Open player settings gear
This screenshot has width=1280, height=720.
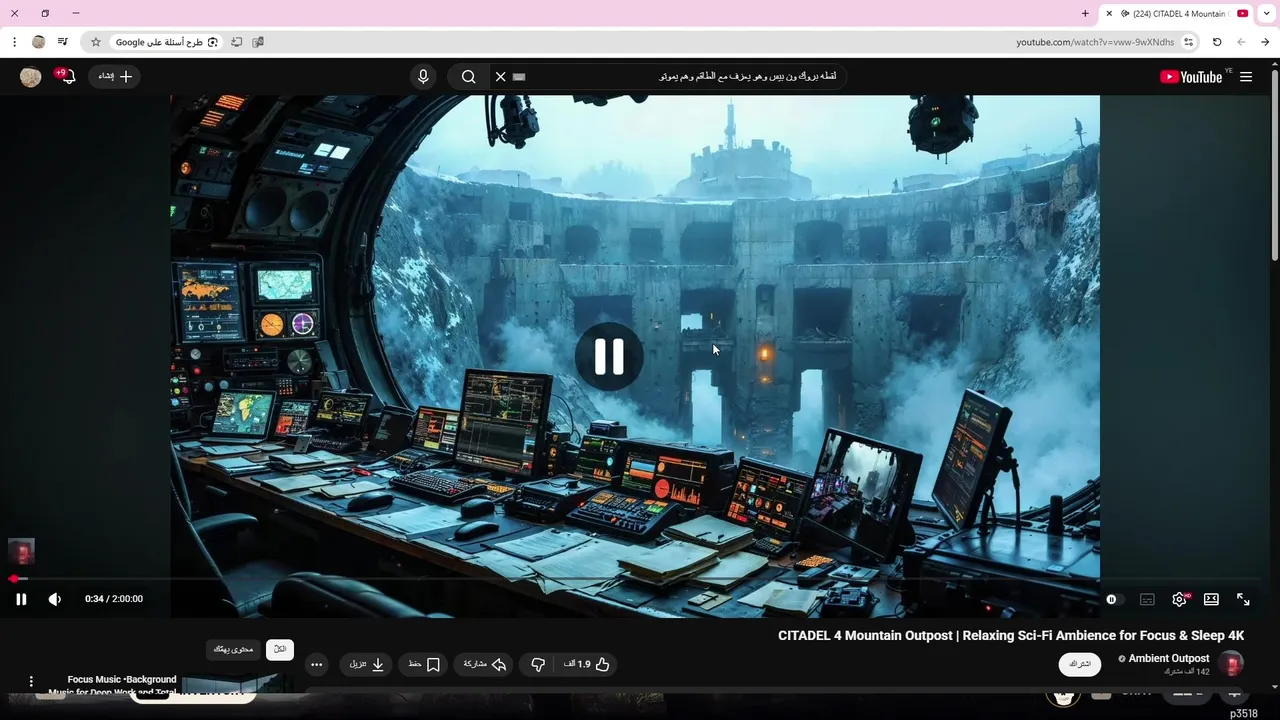pyautogui.click(x=1180, y=599)
